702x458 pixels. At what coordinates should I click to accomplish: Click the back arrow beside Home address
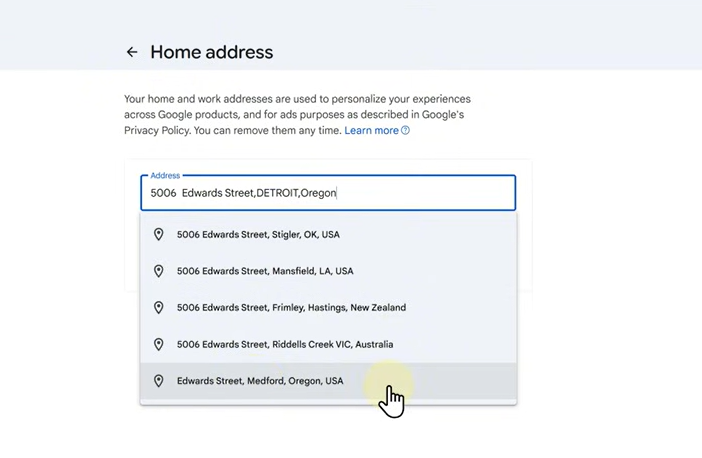[x=132, y=52]
